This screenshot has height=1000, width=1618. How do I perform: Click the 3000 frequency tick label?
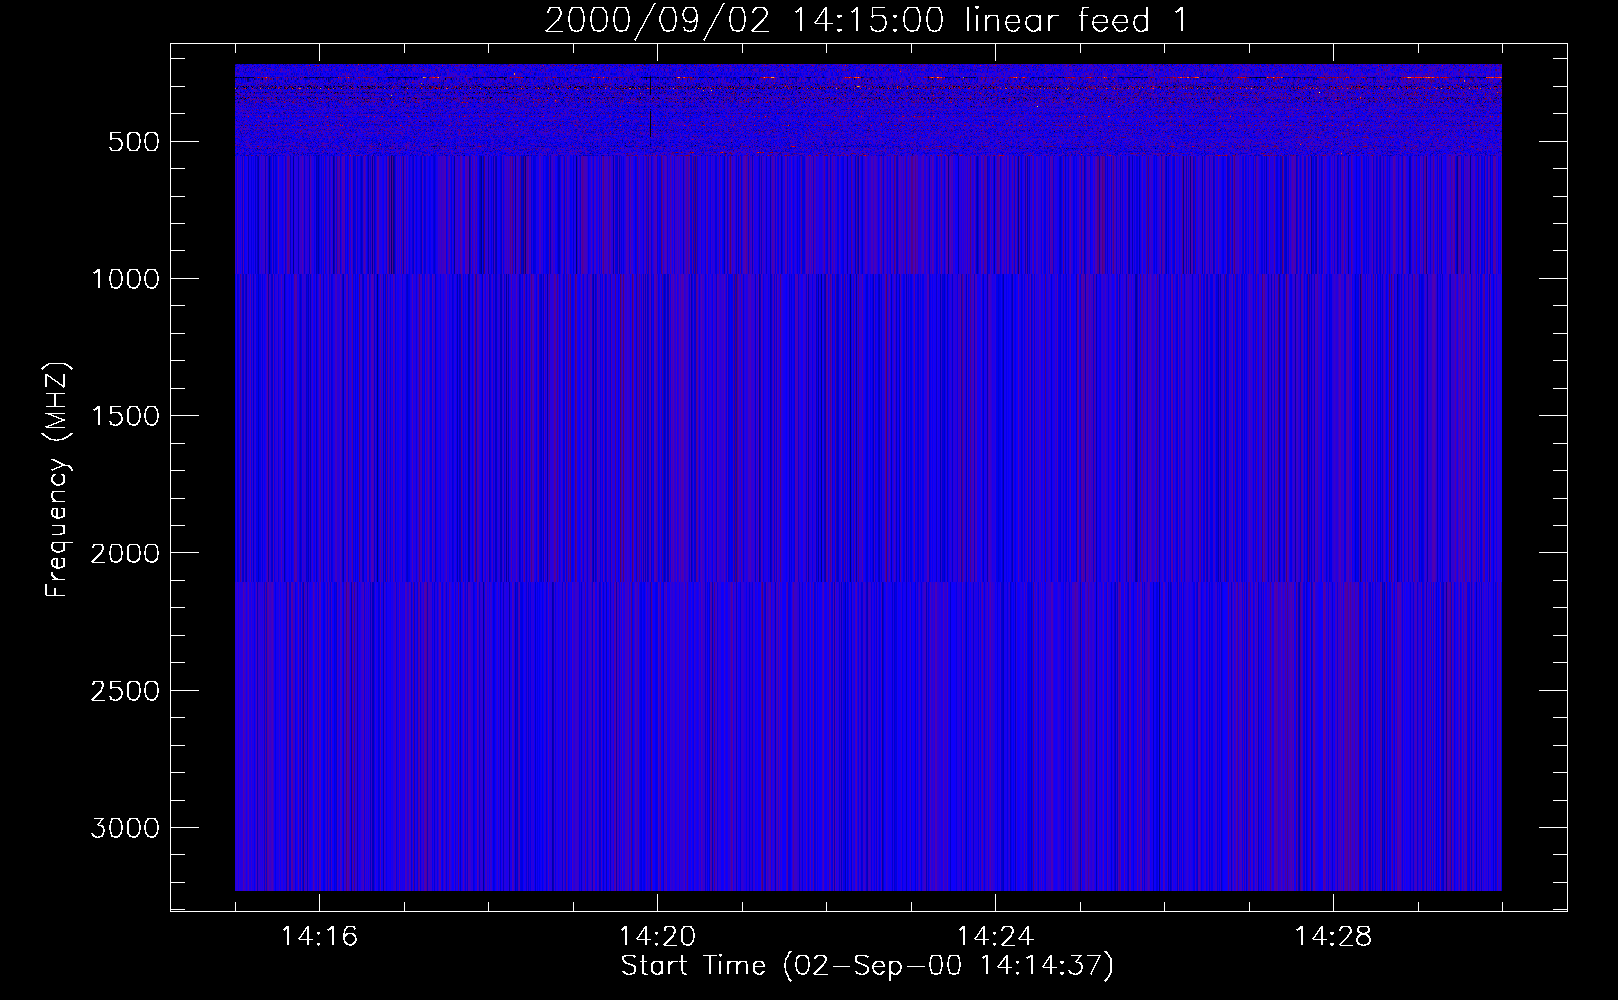click(x=125, y=828)
